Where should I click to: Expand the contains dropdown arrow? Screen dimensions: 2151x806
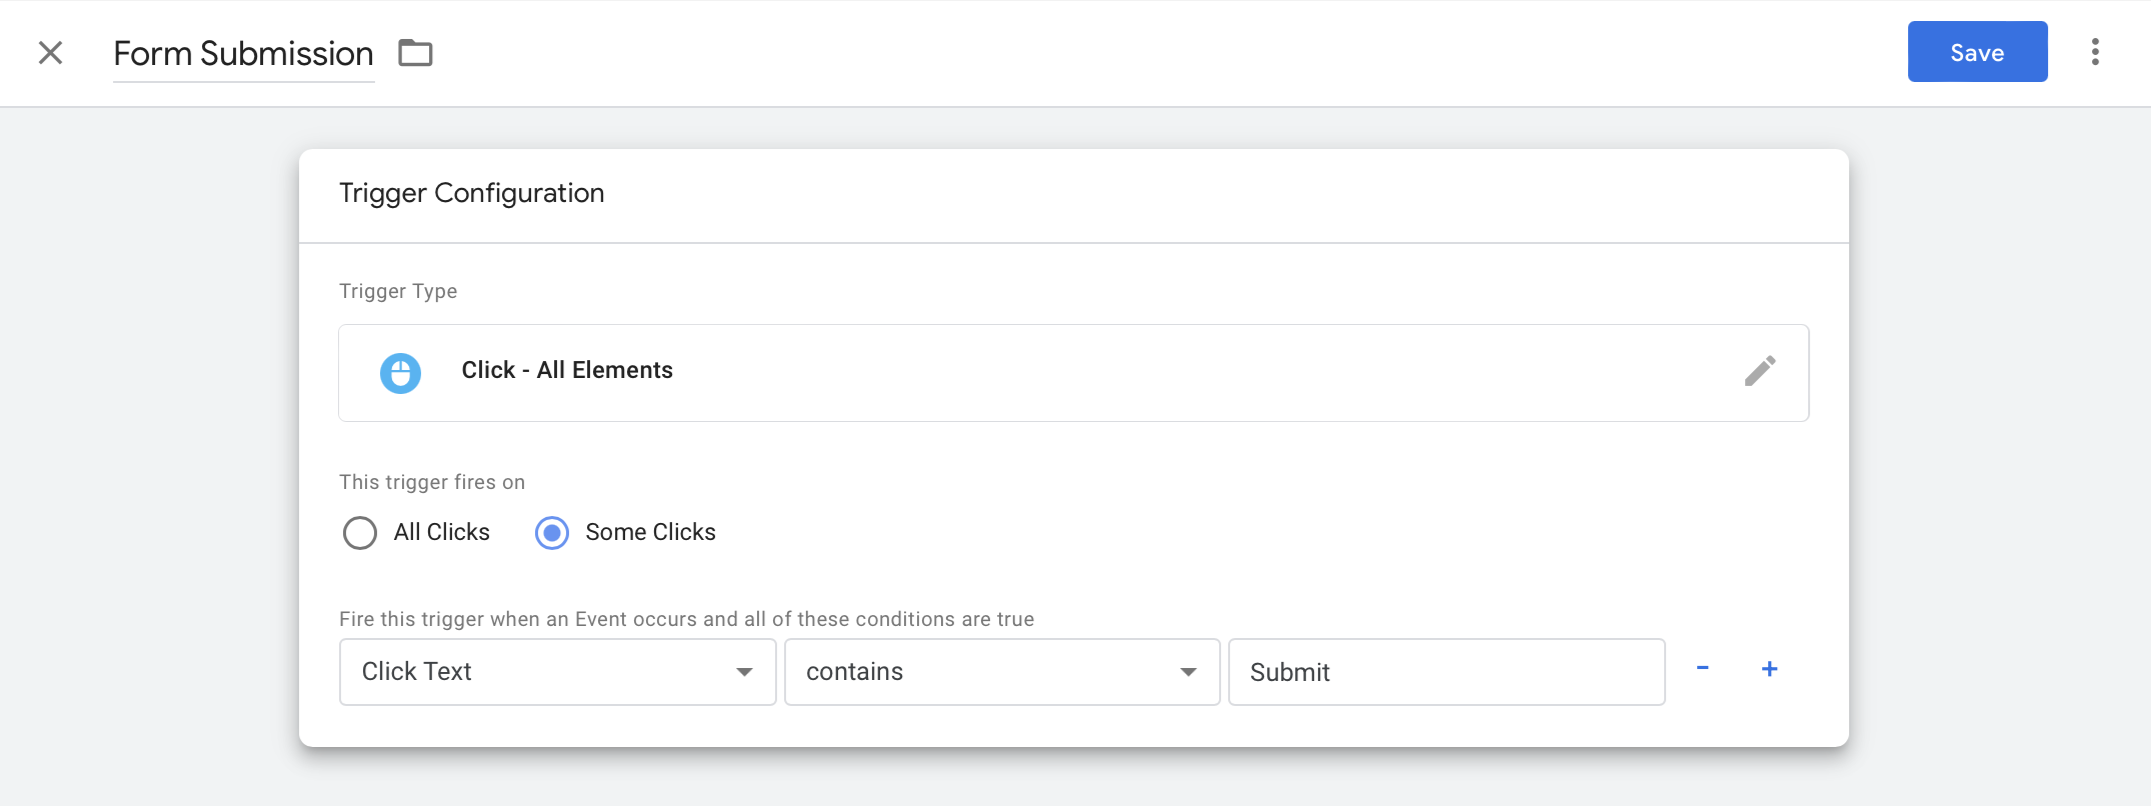click(1188, 671)
